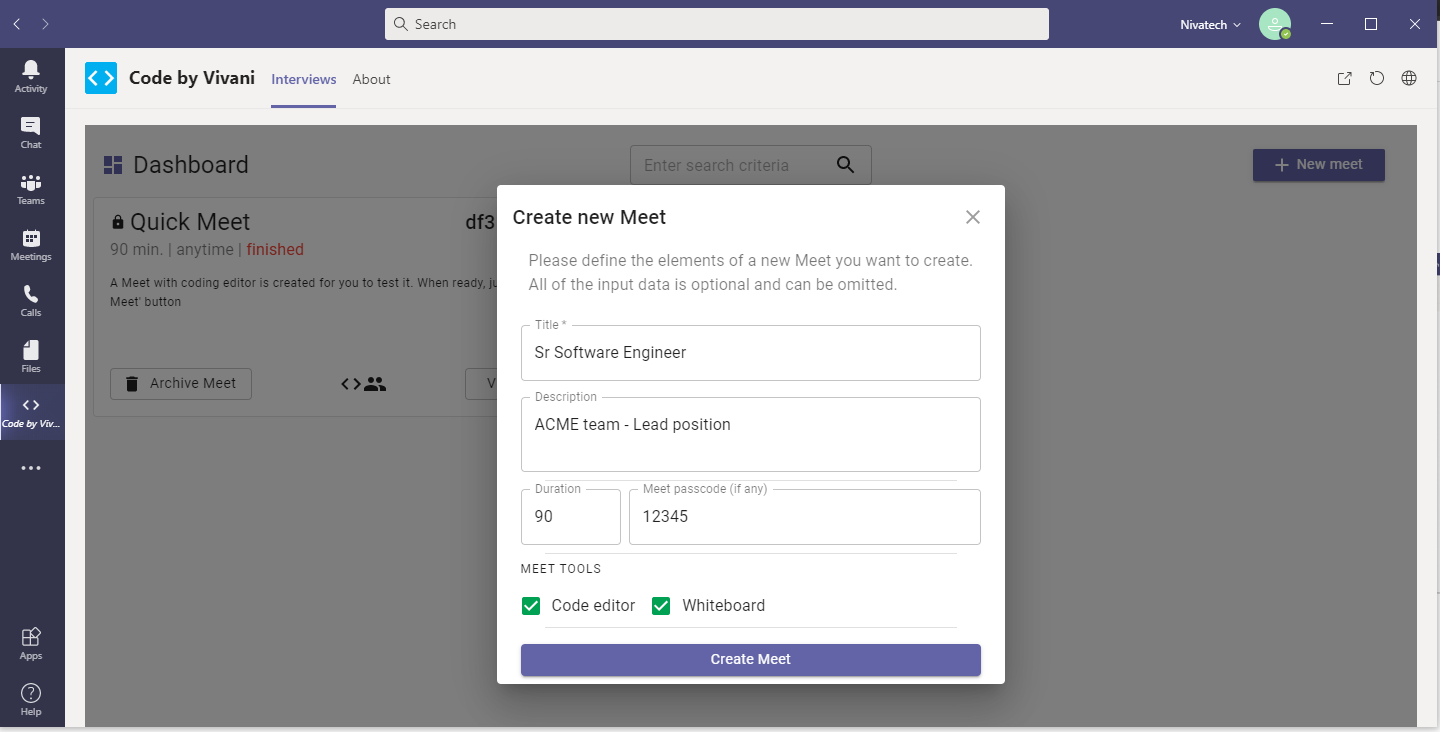Open the more apps ellipsis in the sidebar
The height and width of the screenshot is (732, 1440).
coord(31,467)
